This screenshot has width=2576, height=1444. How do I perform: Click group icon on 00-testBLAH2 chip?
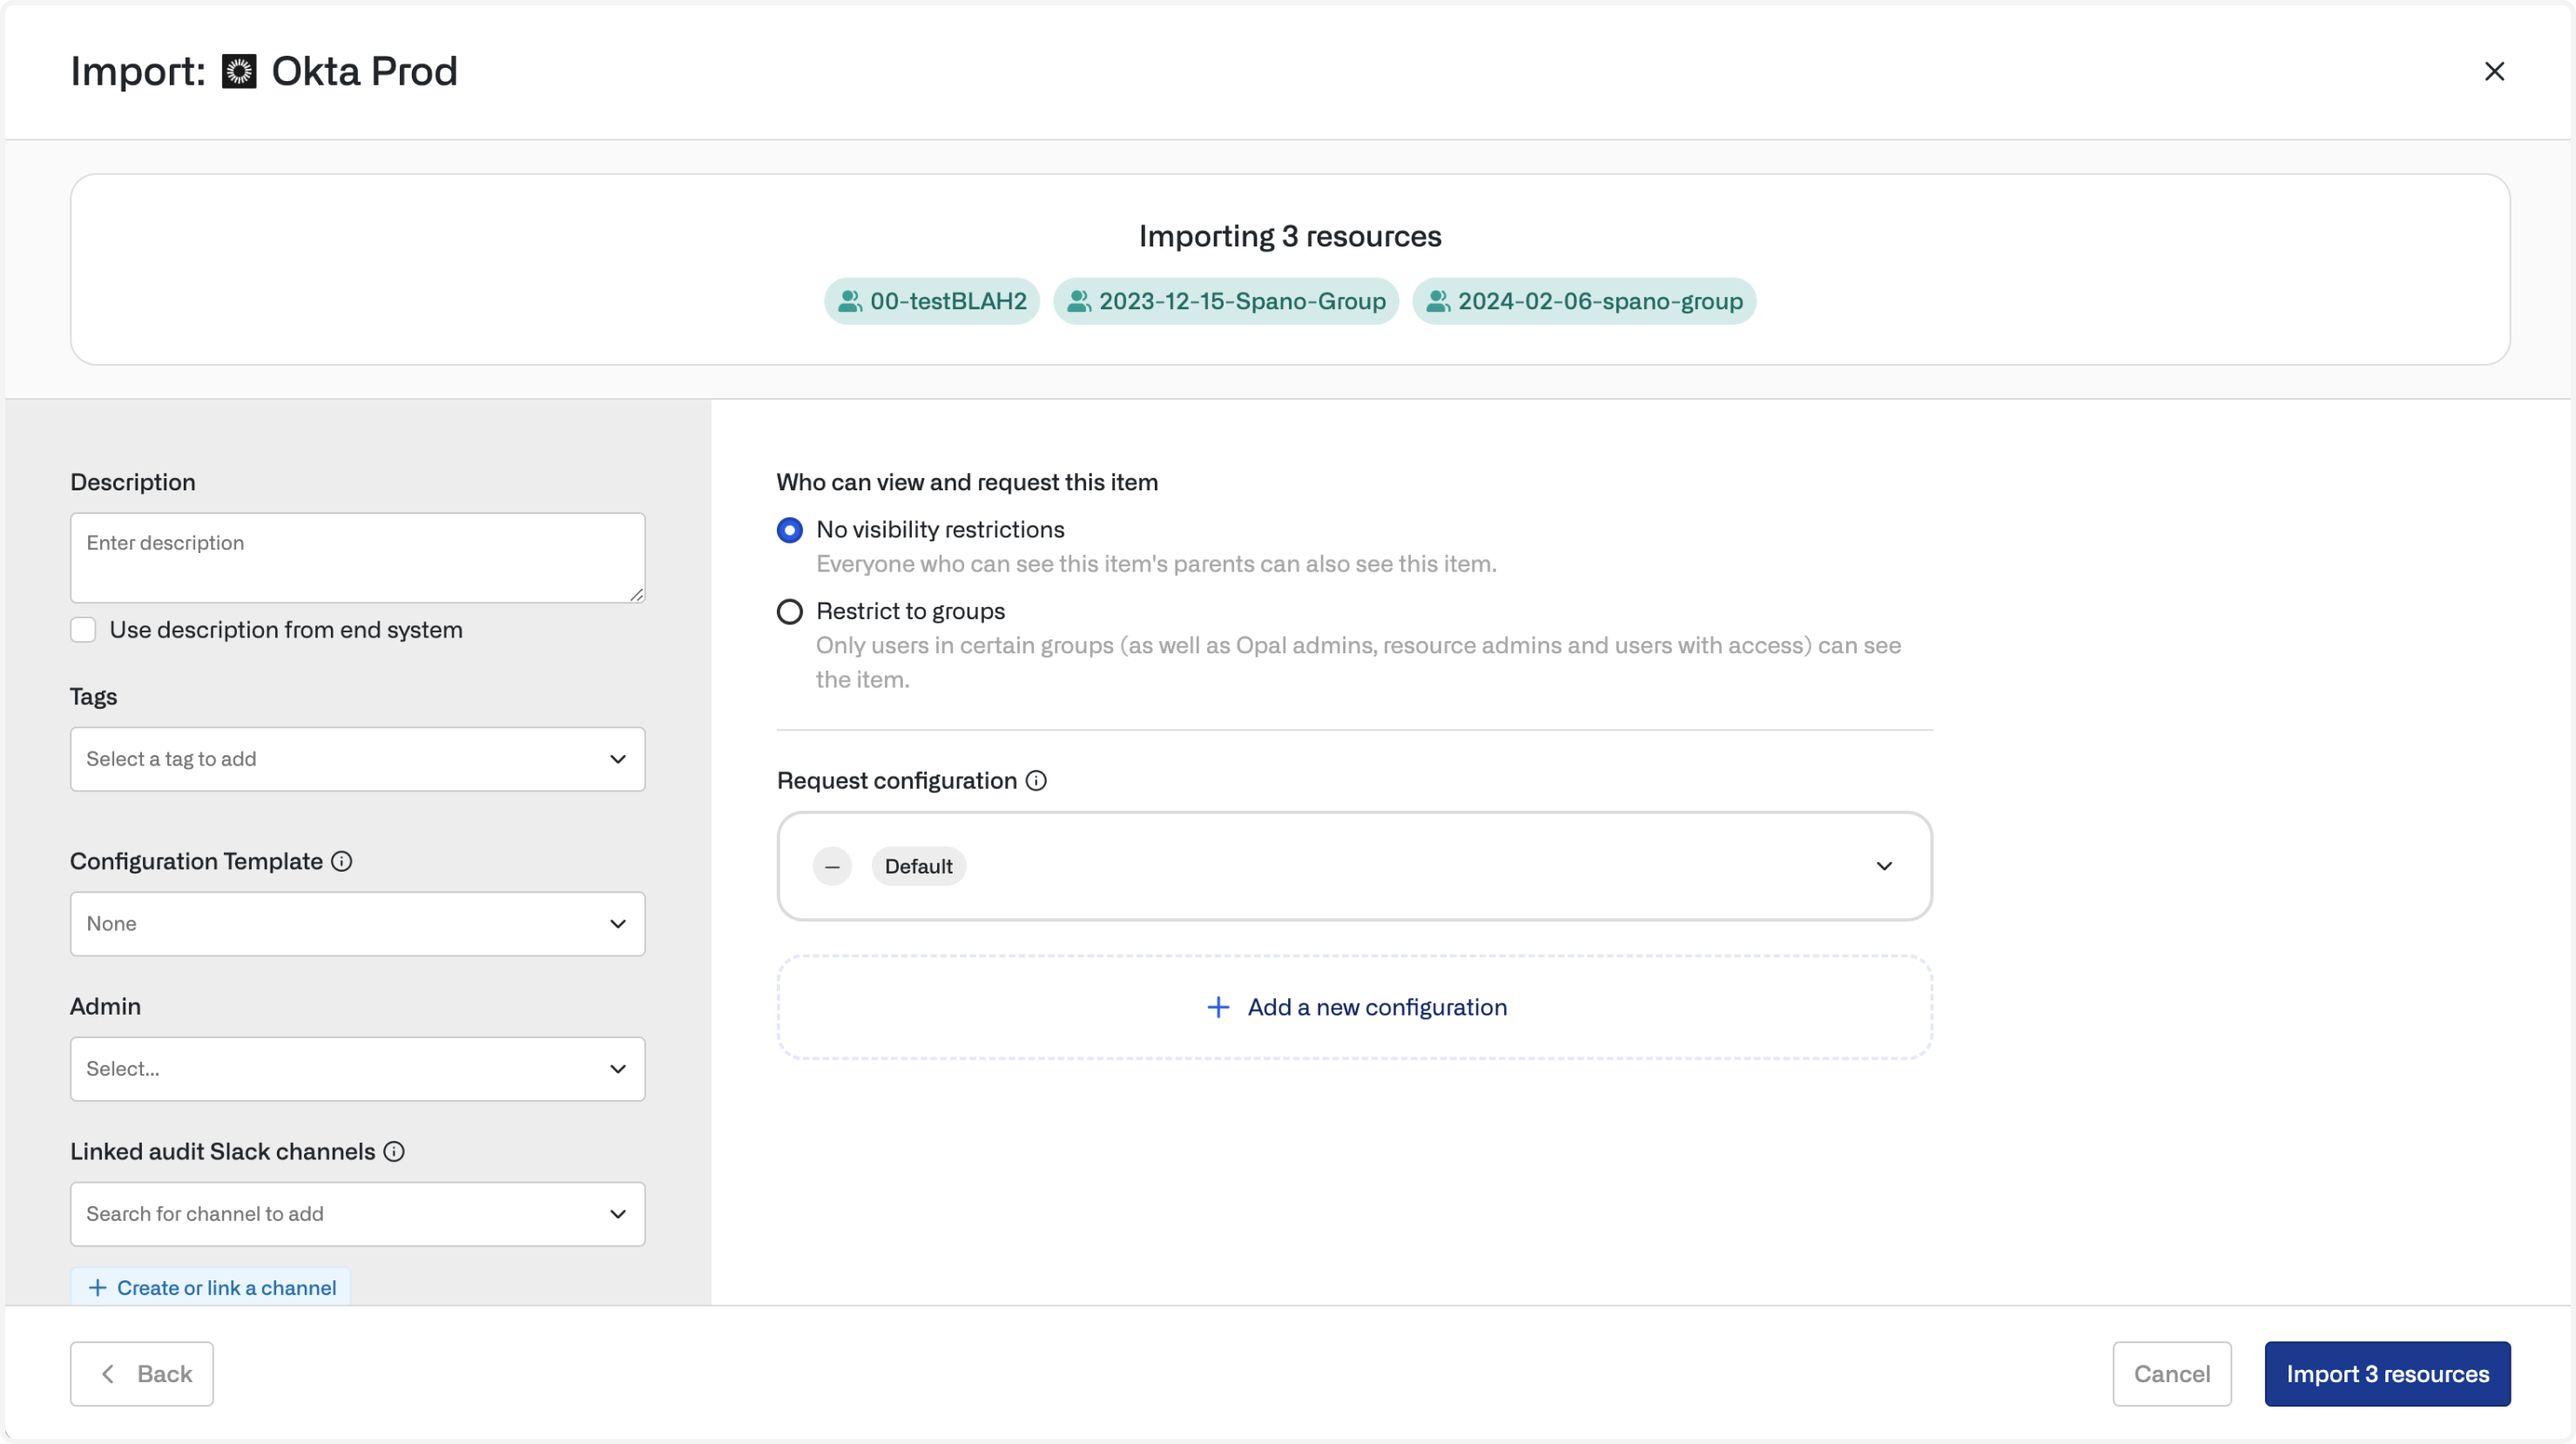[x=849, y=301]
